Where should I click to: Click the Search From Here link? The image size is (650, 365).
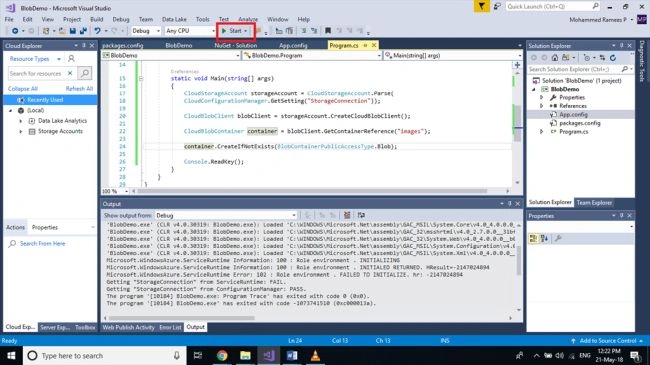point(42,243)
